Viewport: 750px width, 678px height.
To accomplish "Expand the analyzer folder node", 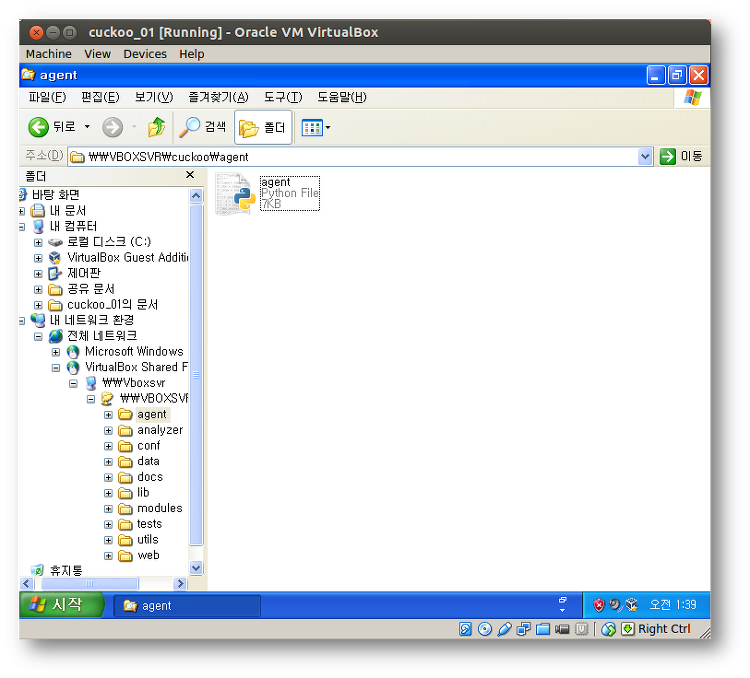I will point(109,431).
